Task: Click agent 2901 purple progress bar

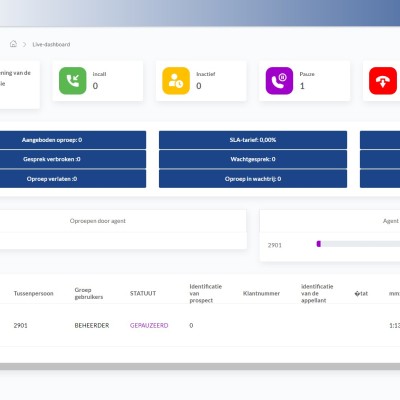Action: click(x=319, y=244)
